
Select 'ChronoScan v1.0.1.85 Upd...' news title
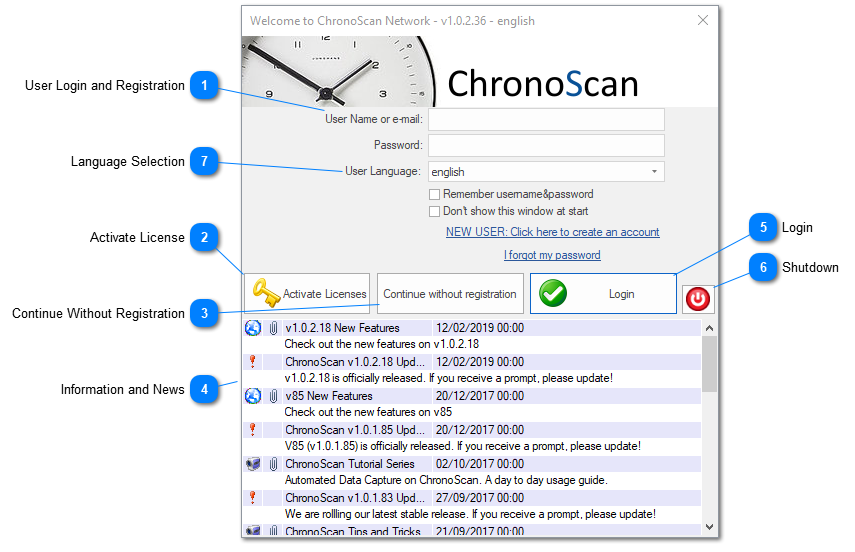(x=355, y=430)
